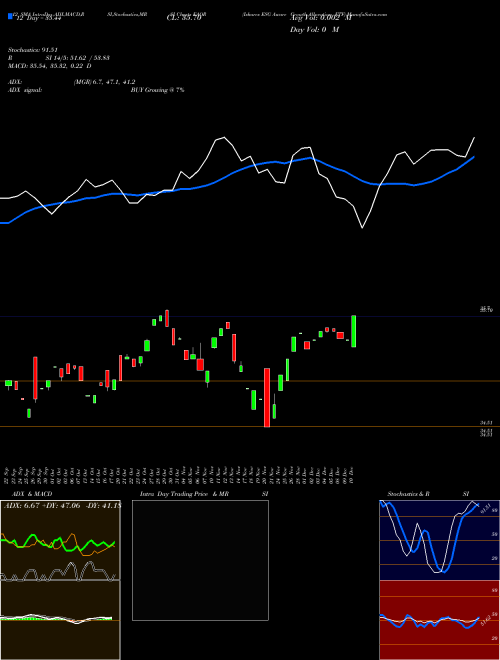Open the MunafaSutra.com link in the header
The height and width of the screenshot is (660, 500).
pyautogui.click(x=368, y=14)
